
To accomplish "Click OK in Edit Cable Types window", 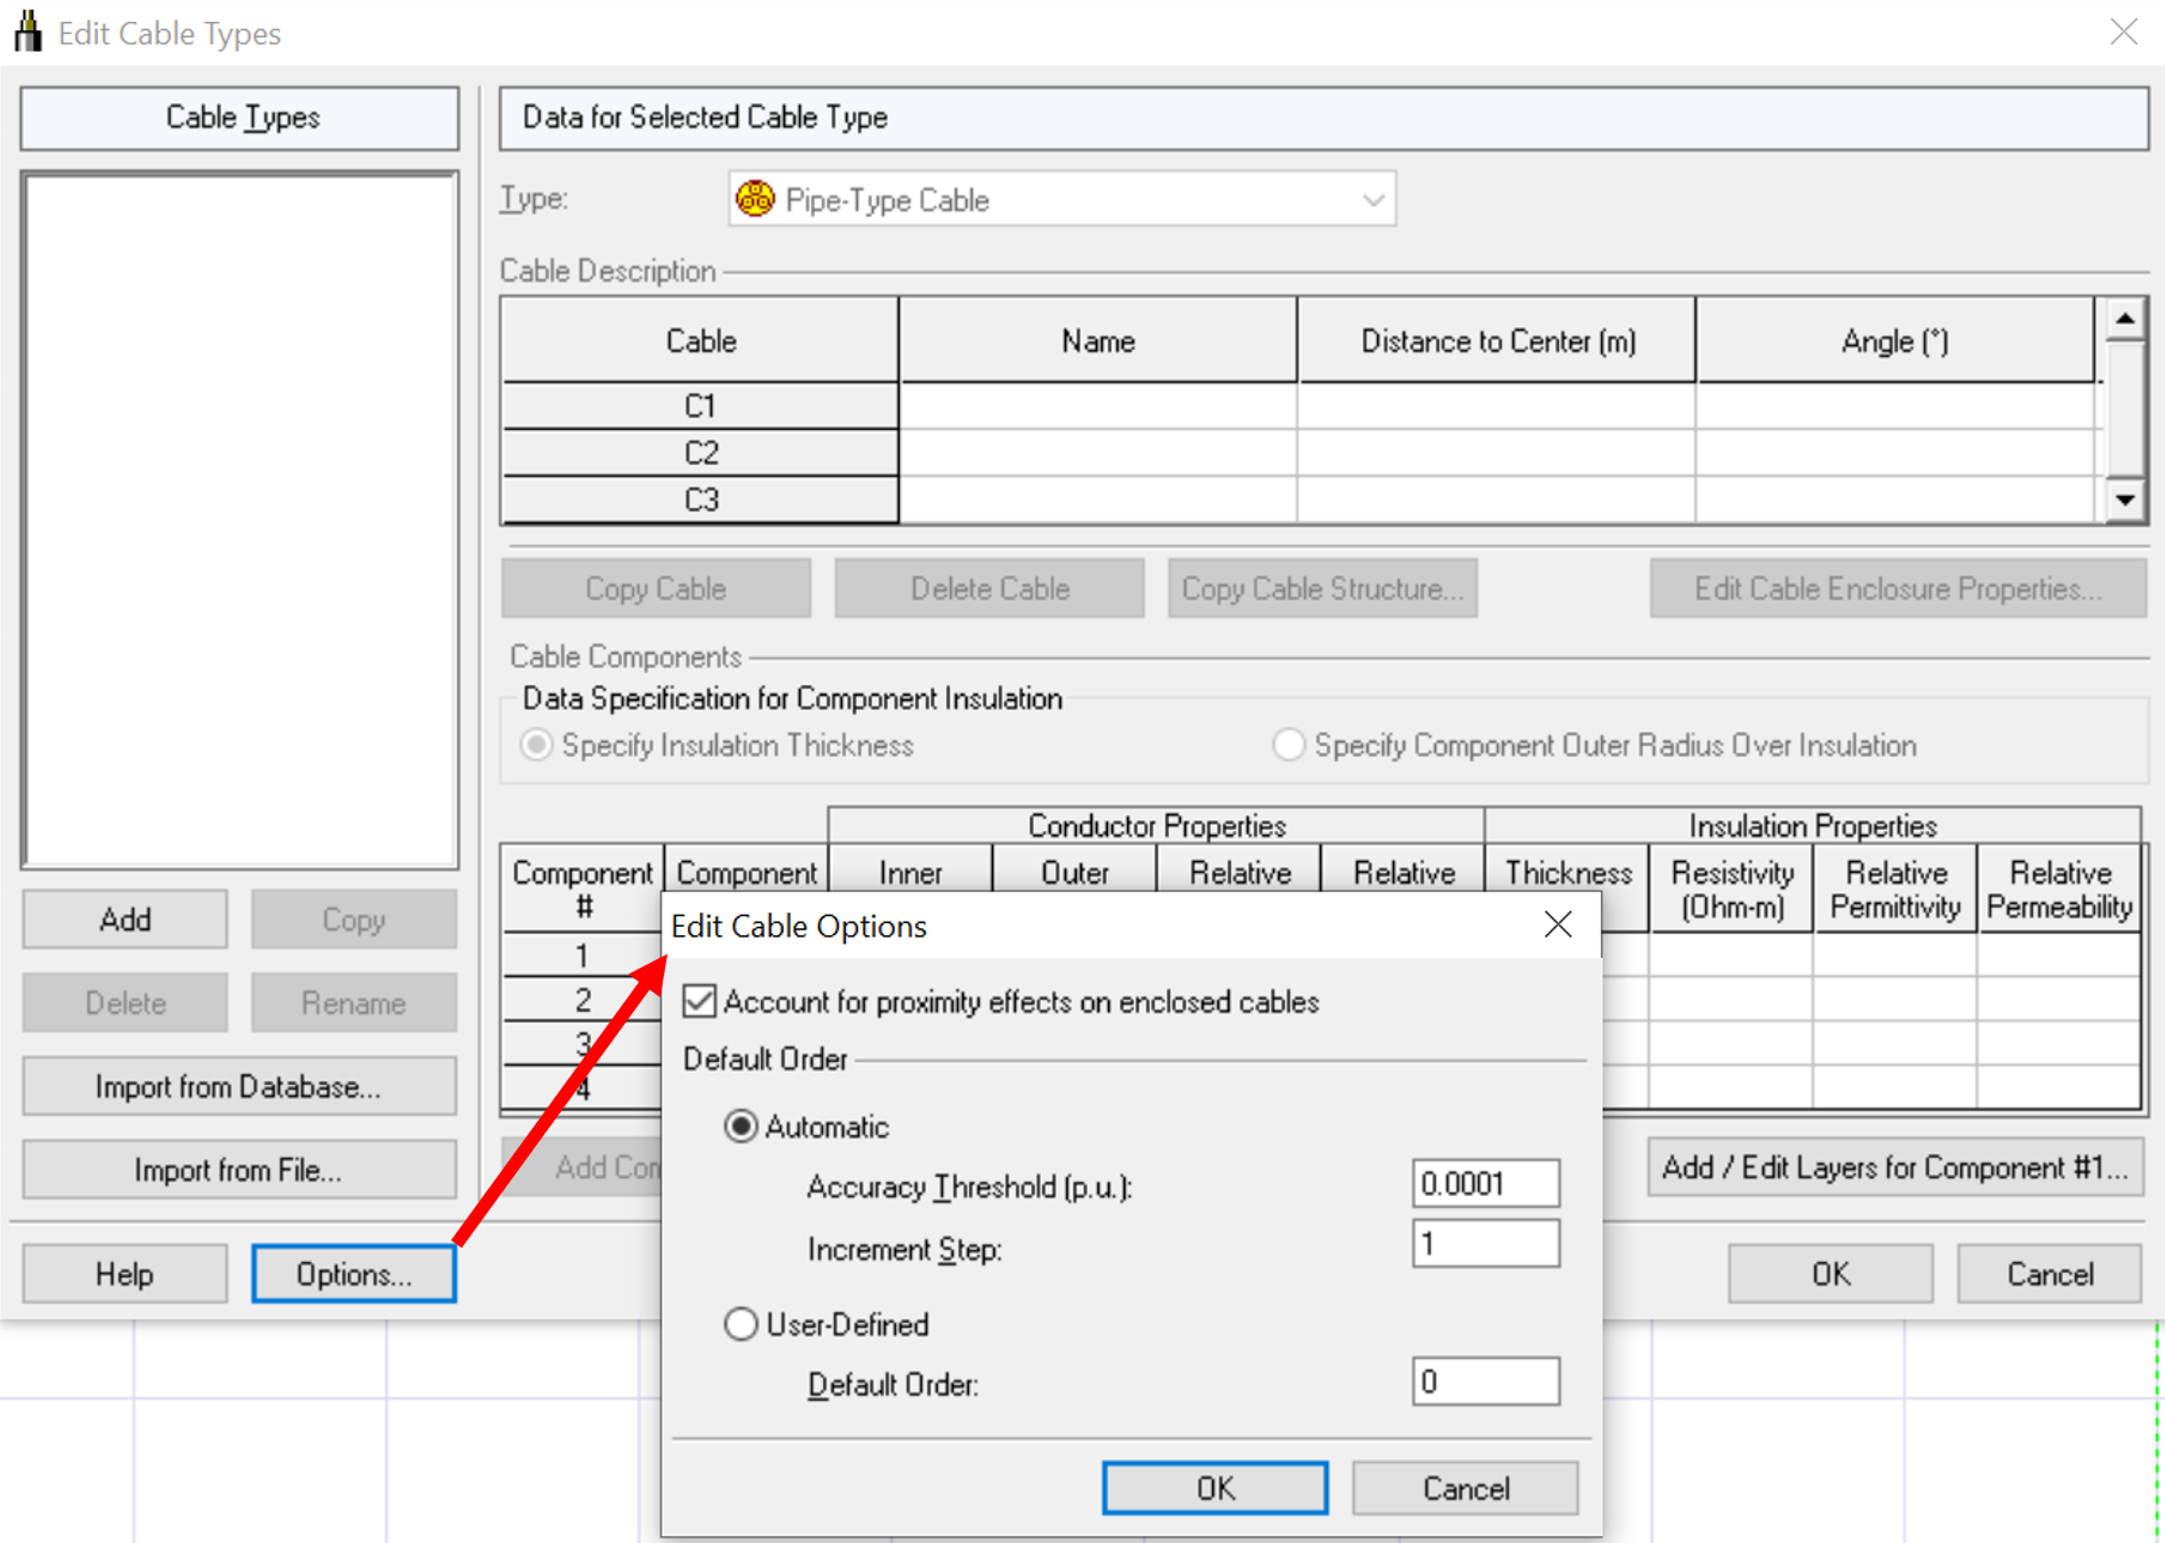I will 1831,1274.
